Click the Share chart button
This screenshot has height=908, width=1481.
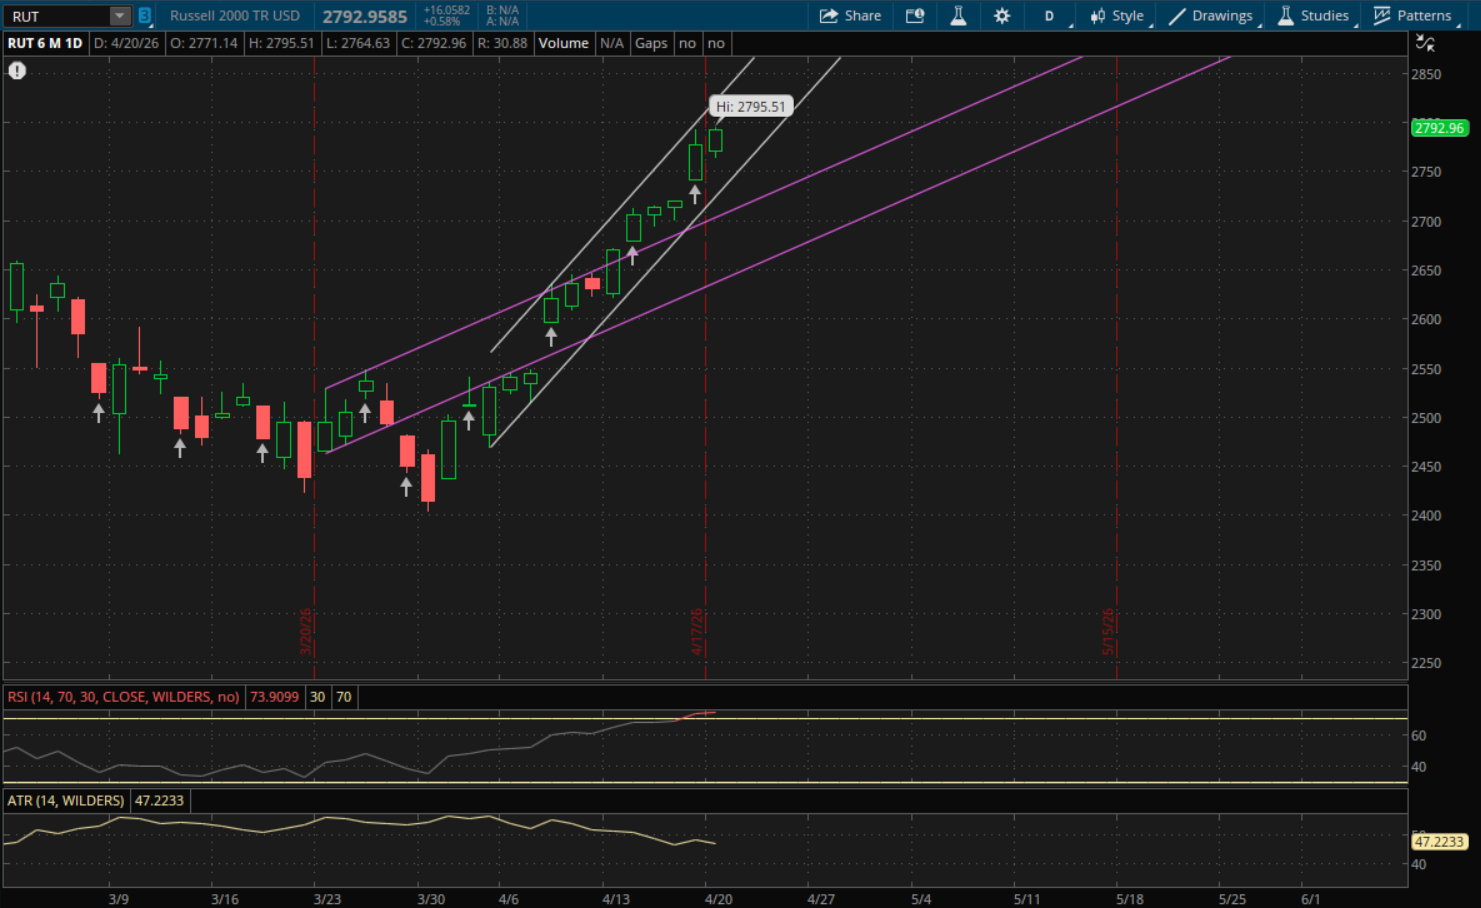tap(850, 16)
